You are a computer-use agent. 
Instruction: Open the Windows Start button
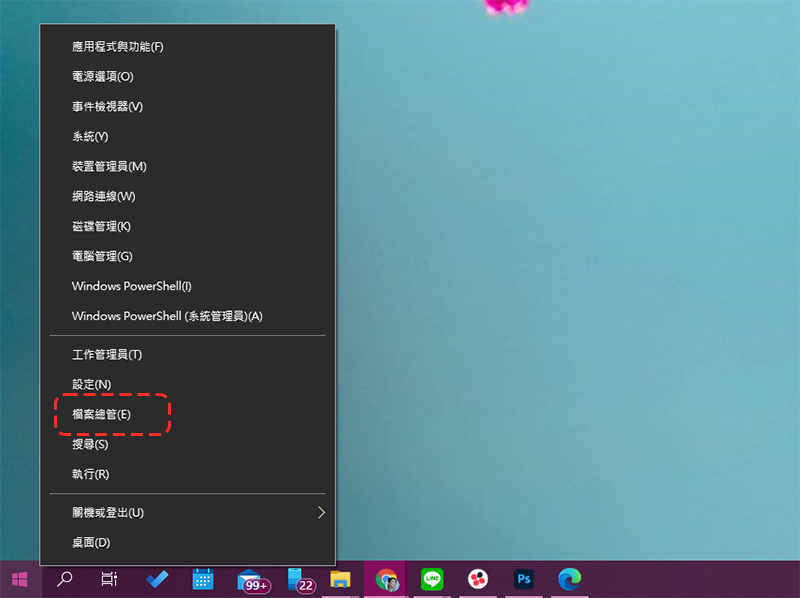pyautogui.click(x=20, y=579)
